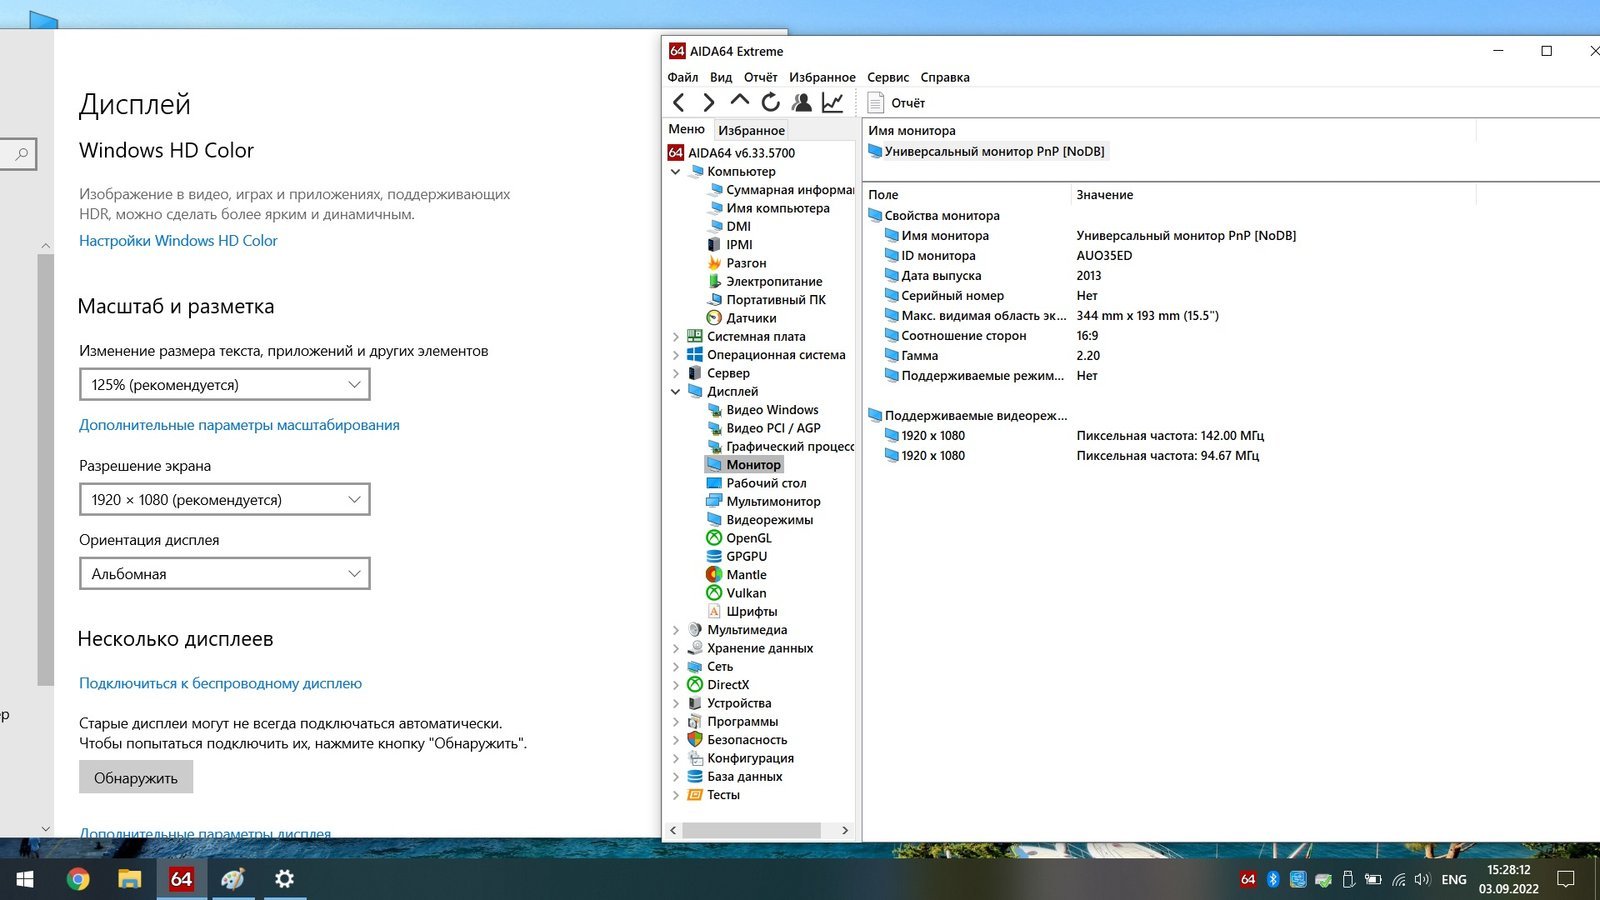Open the Отчёт menu in menu bar
The width and height of the screenshot is (1600, 900).
coord(761,77)
